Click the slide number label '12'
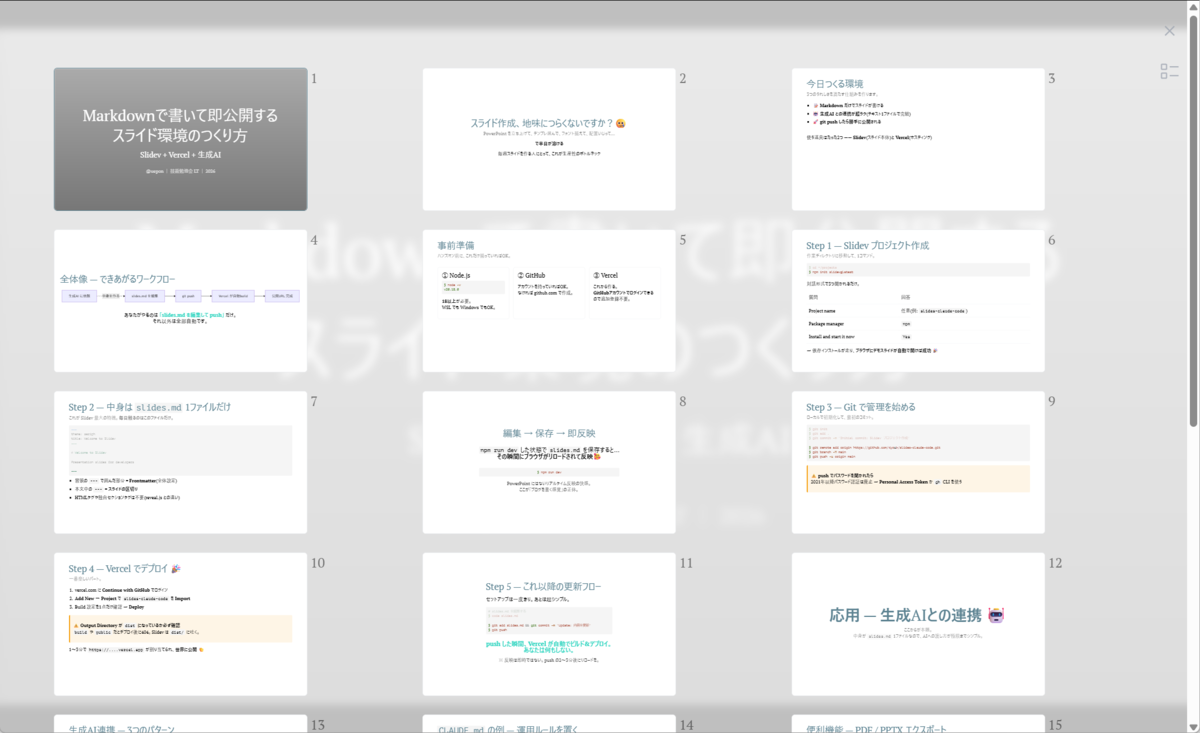The image size is (1200, 733). pos(1055,563)
